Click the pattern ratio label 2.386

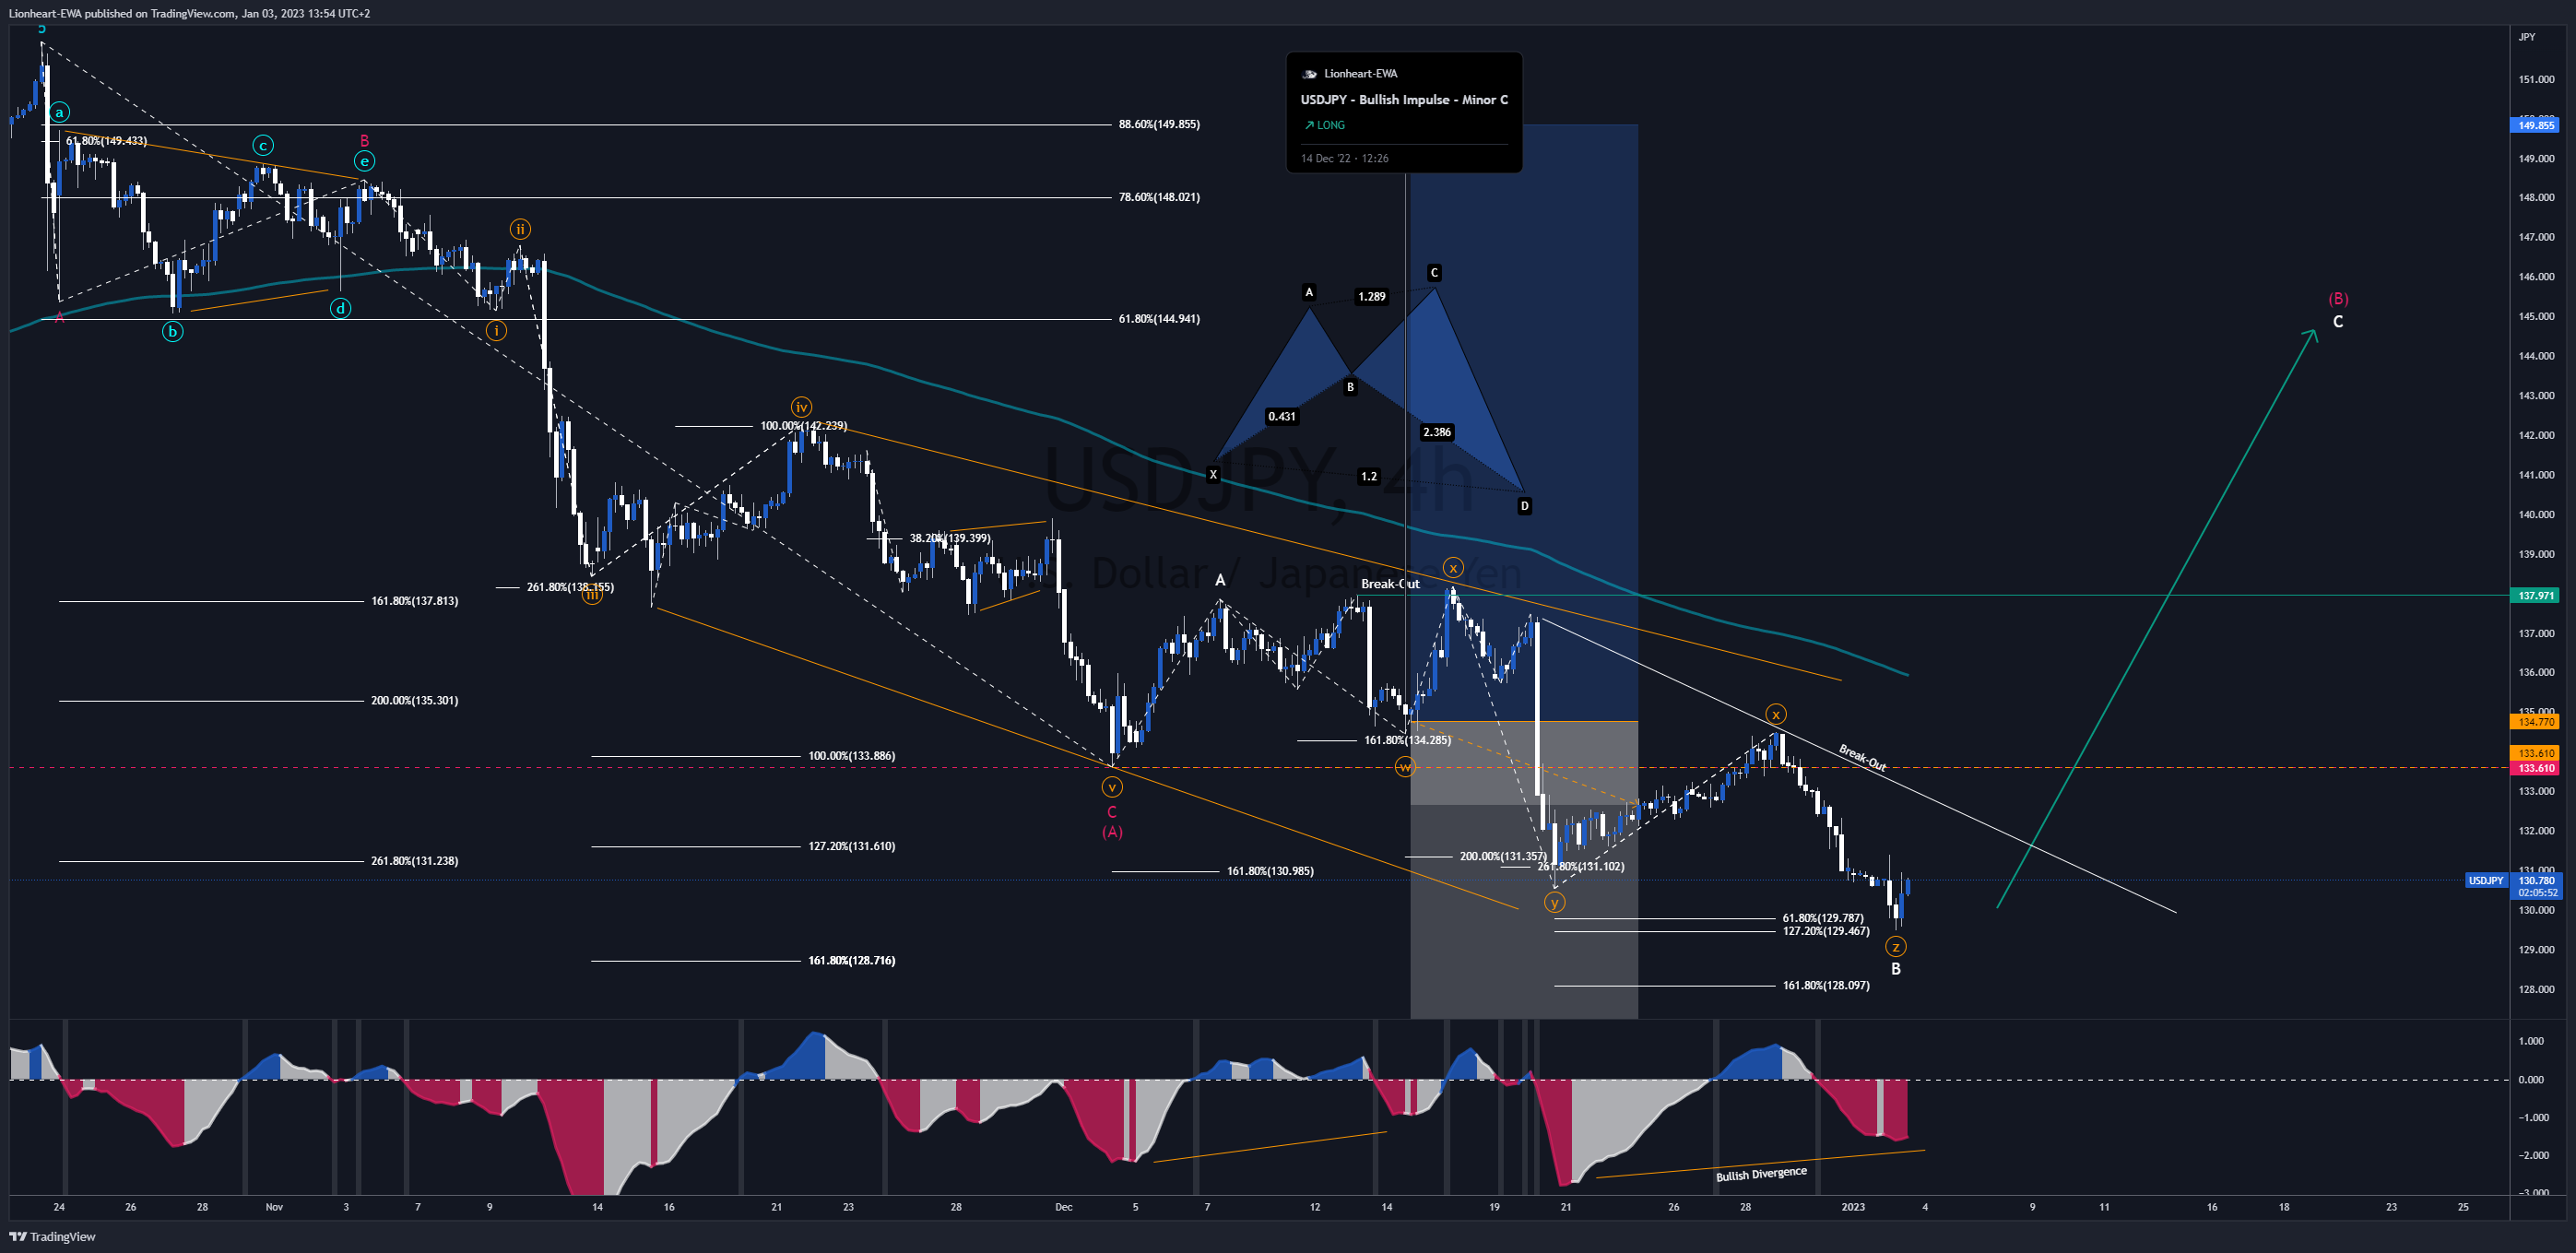pos(1437,432)
